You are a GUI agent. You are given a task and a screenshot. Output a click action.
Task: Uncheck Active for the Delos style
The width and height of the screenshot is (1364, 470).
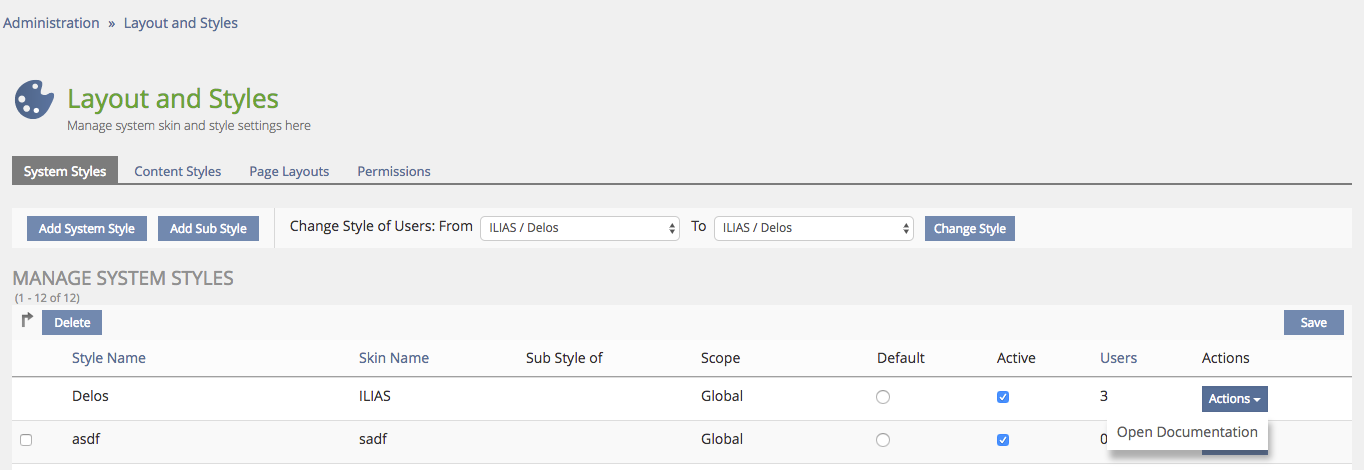(x=1003, y=397)
